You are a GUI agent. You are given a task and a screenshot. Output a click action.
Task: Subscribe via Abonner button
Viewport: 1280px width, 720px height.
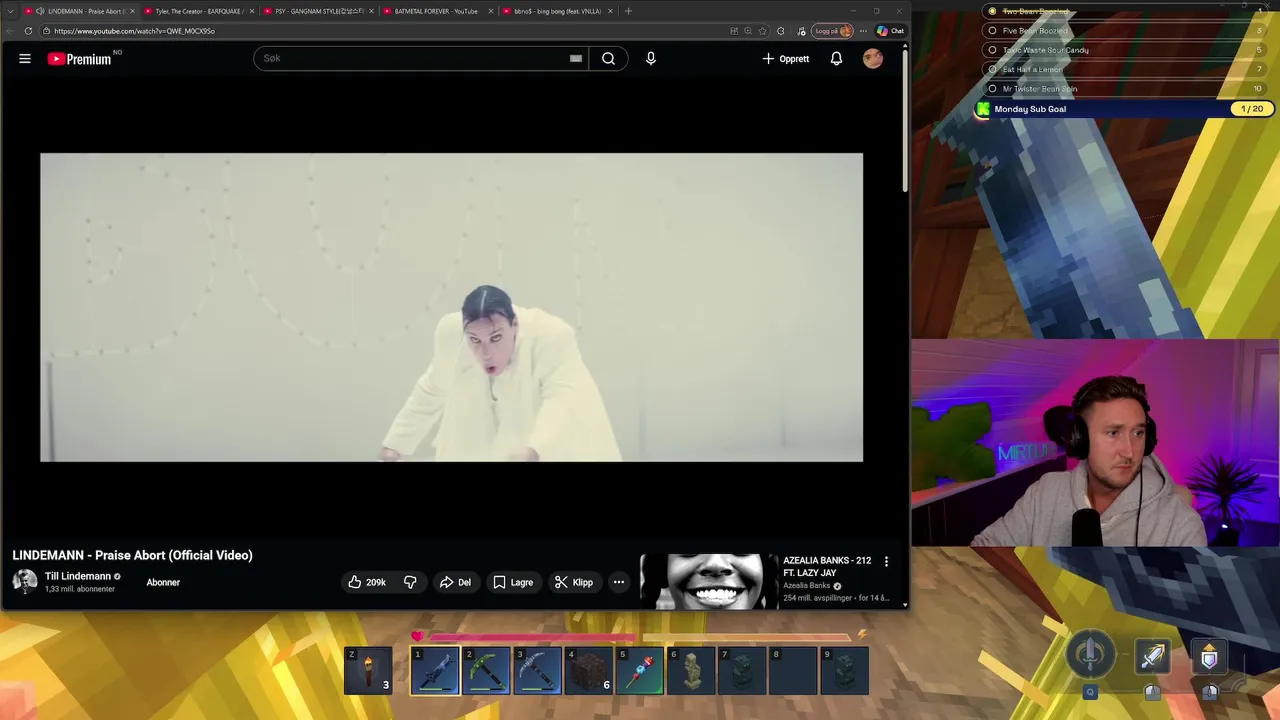163,582
